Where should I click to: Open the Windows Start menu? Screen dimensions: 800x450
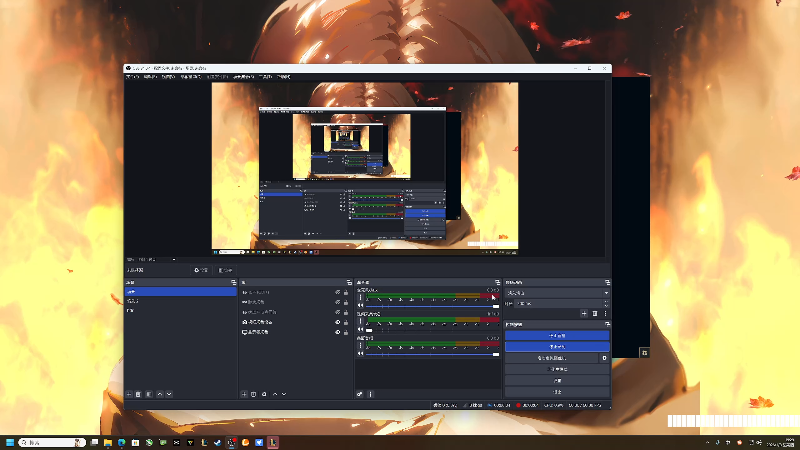(x=10, y=442)
